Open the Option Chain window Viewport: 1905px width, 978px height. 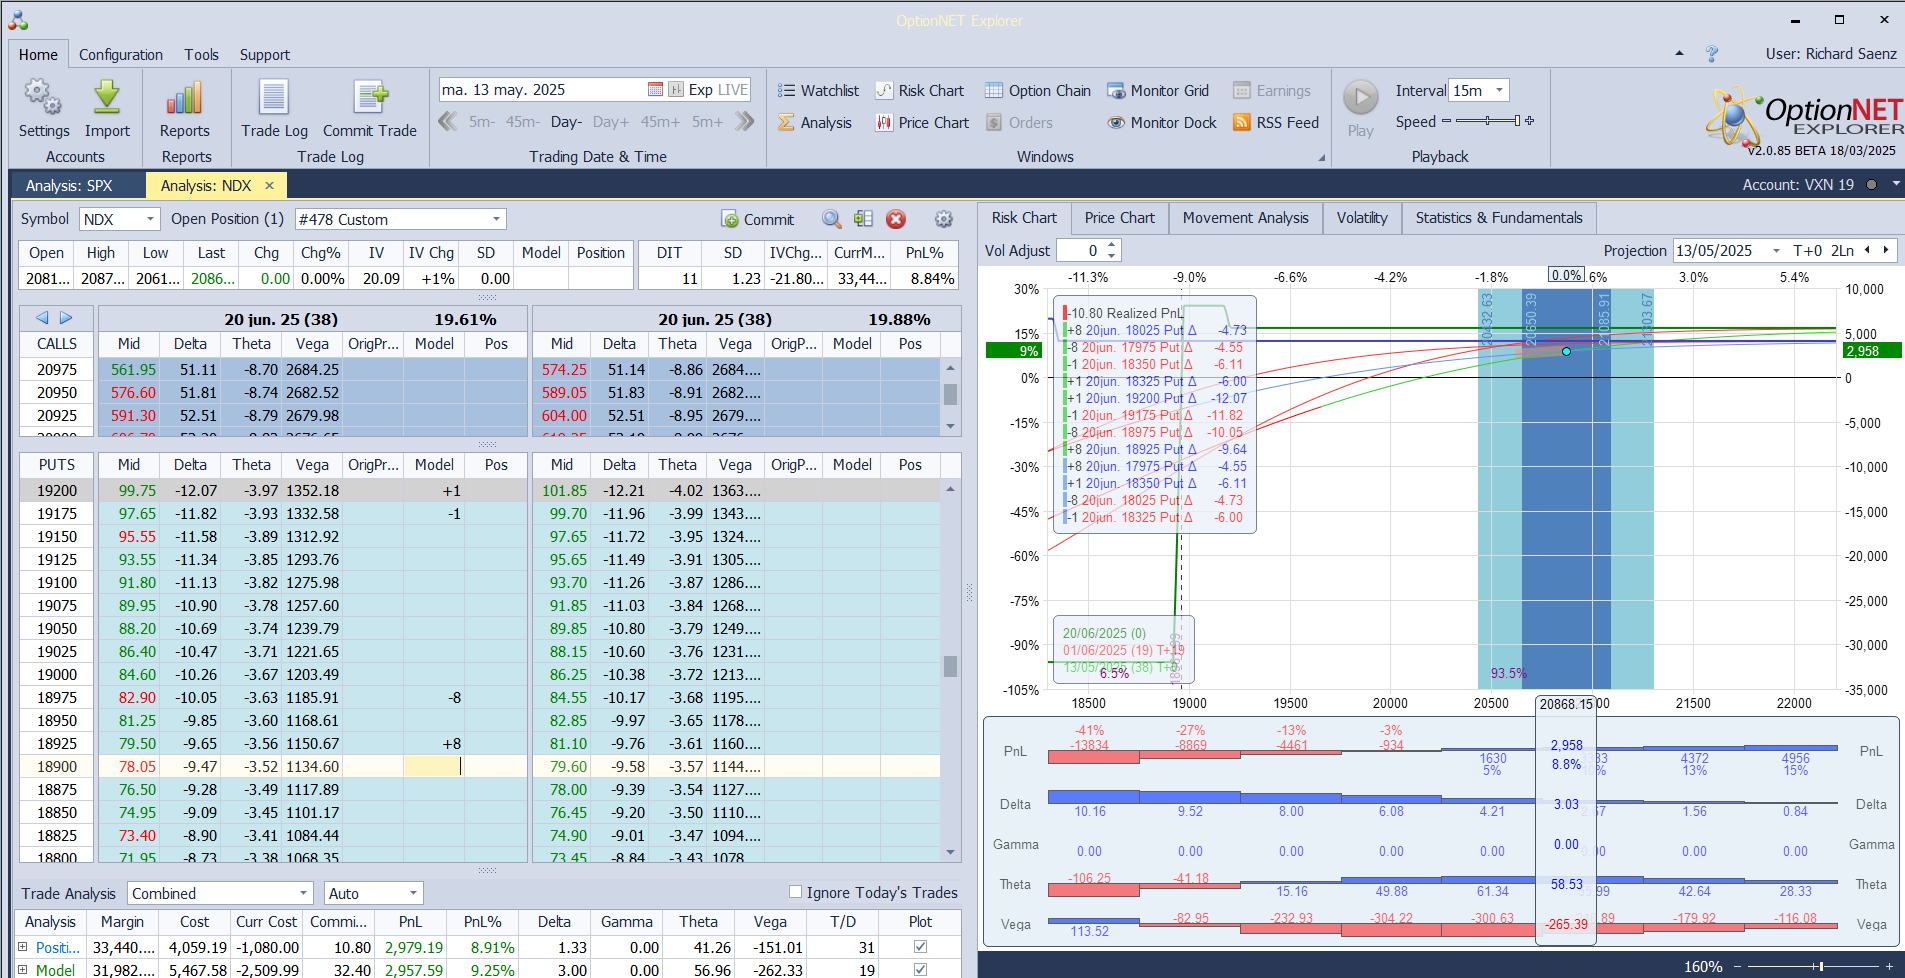click(1038, 90)
